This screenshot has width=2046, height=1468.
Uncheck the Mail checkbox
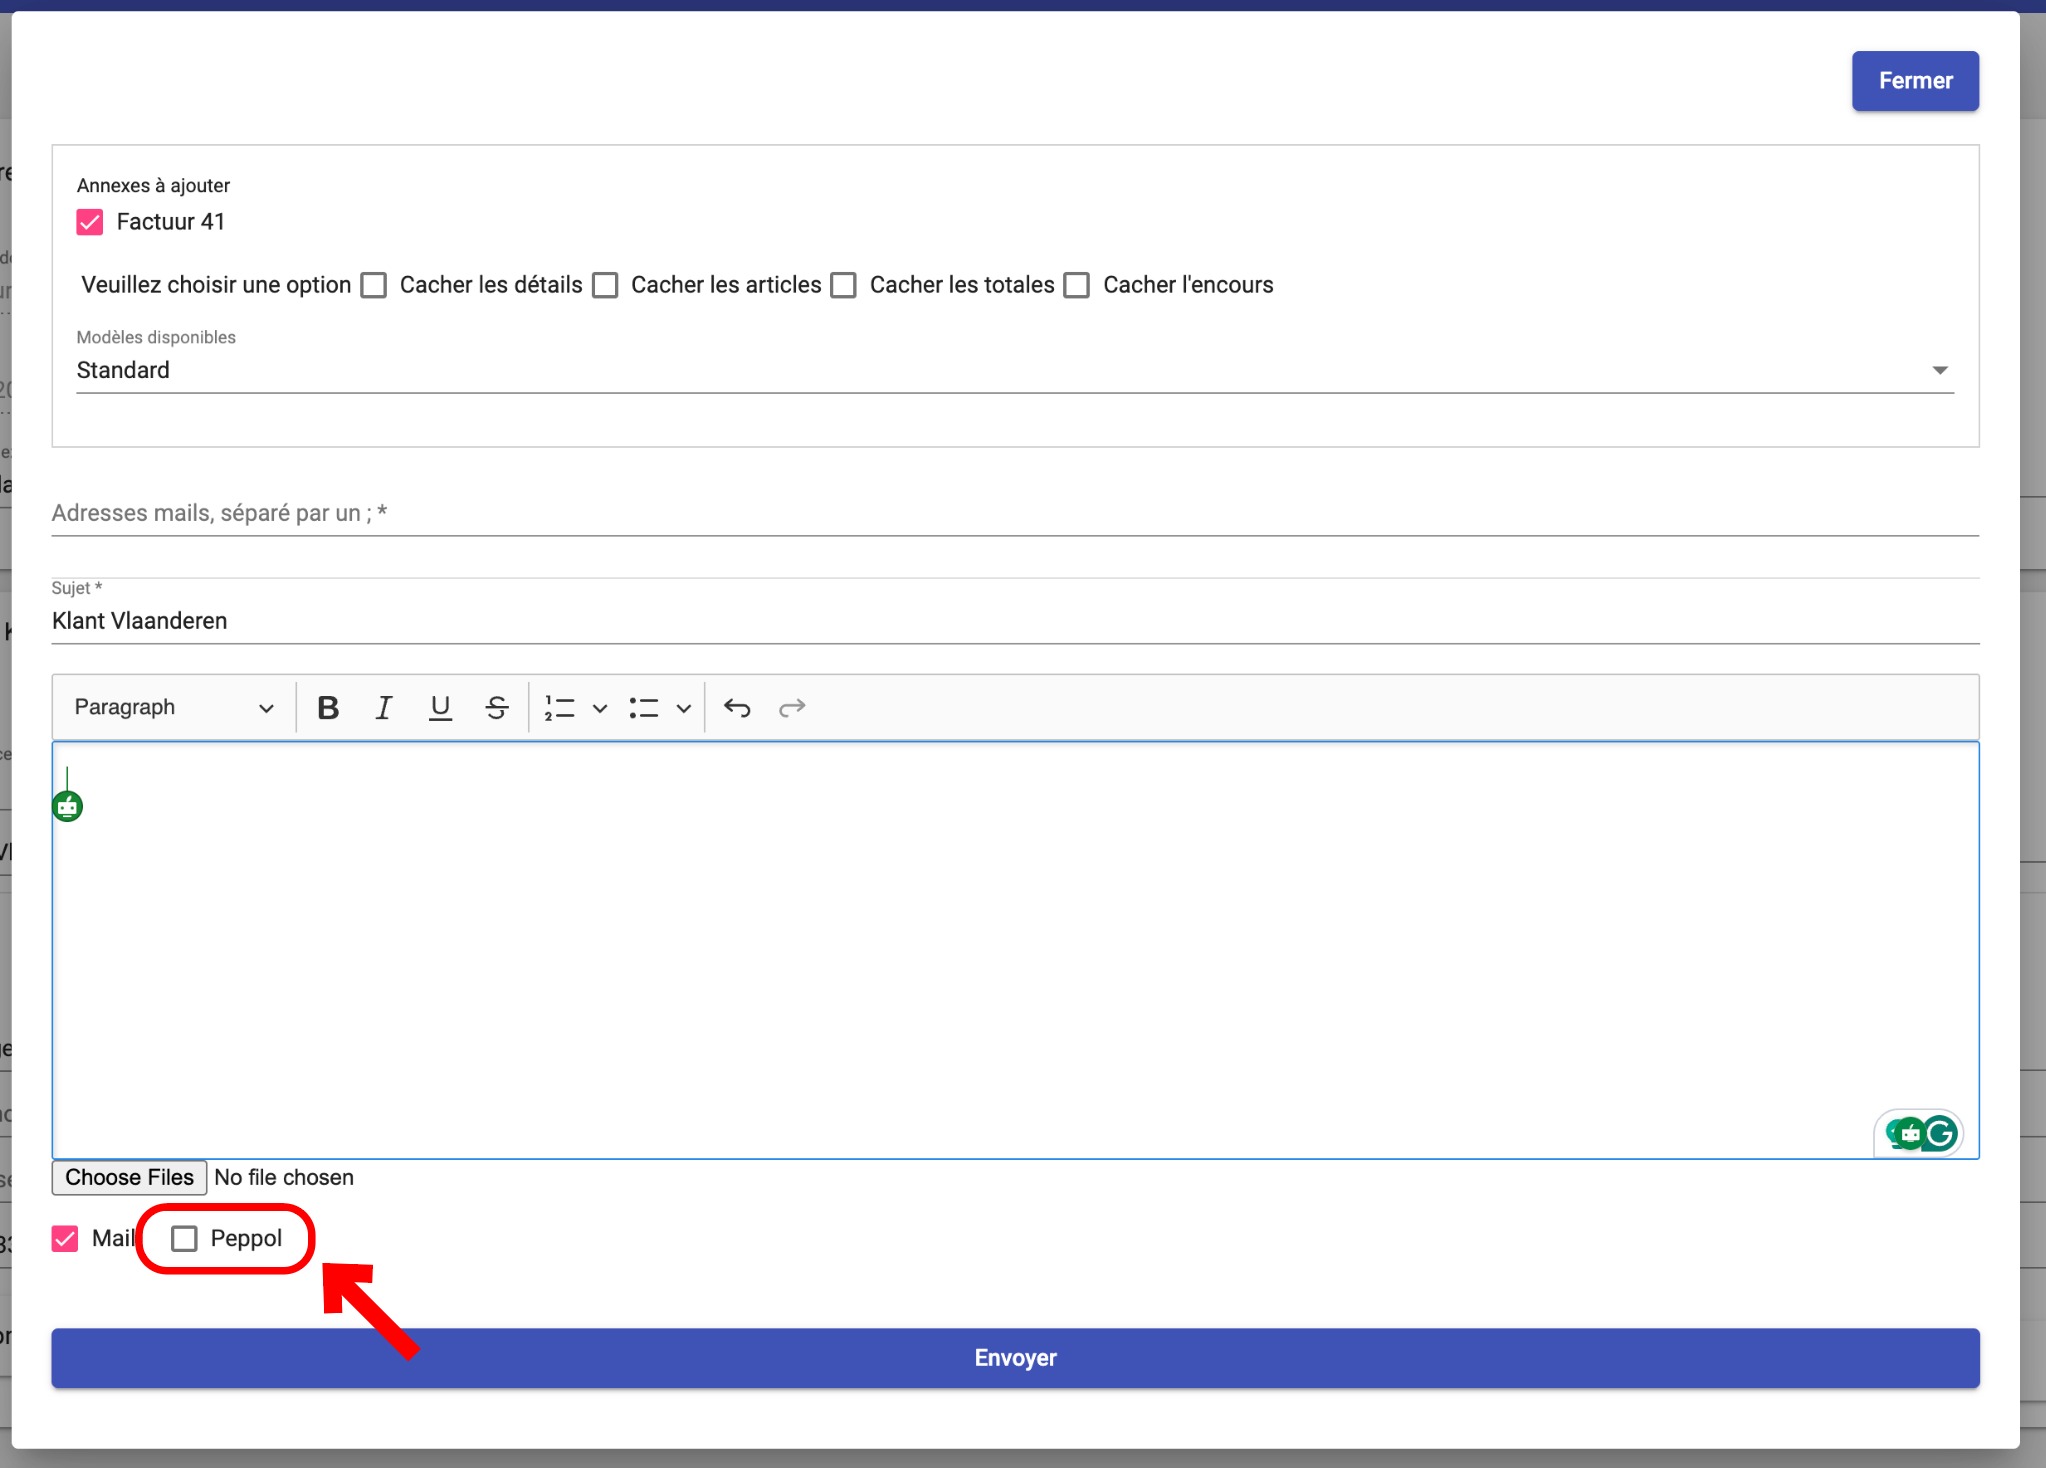[65, 1239]
